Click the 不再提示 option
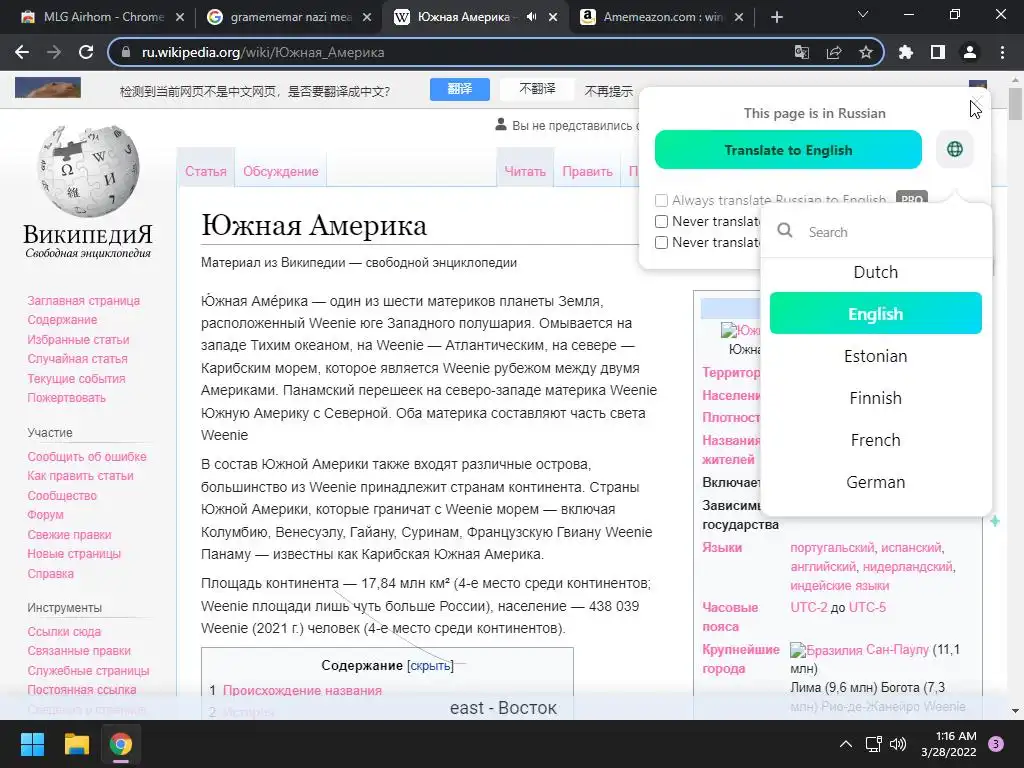Screen dimensions: 1024x768 point(609,91)
